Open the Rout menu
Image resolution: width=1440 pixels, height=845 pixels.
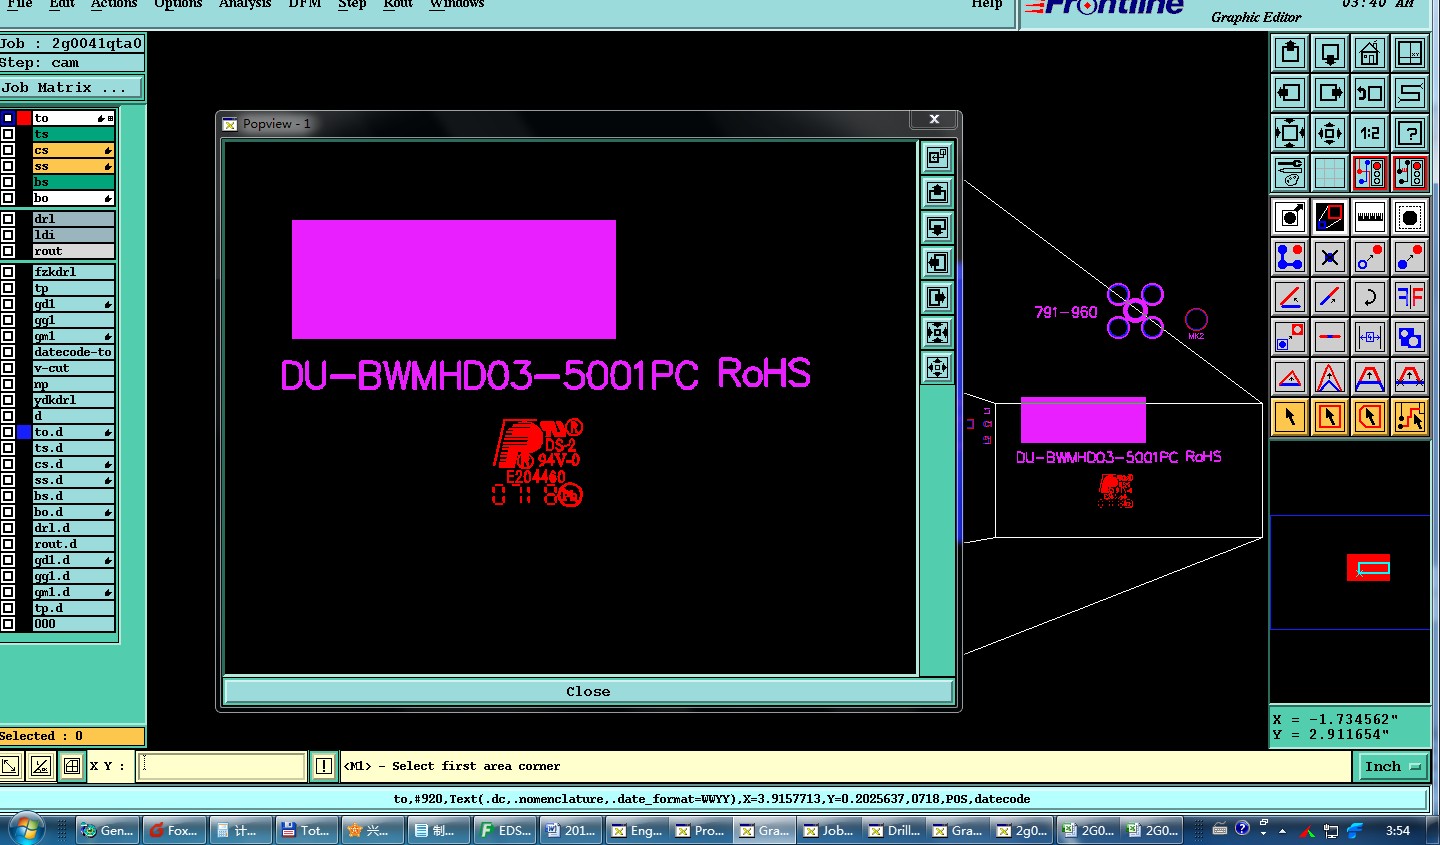click(x=398, y=4)
